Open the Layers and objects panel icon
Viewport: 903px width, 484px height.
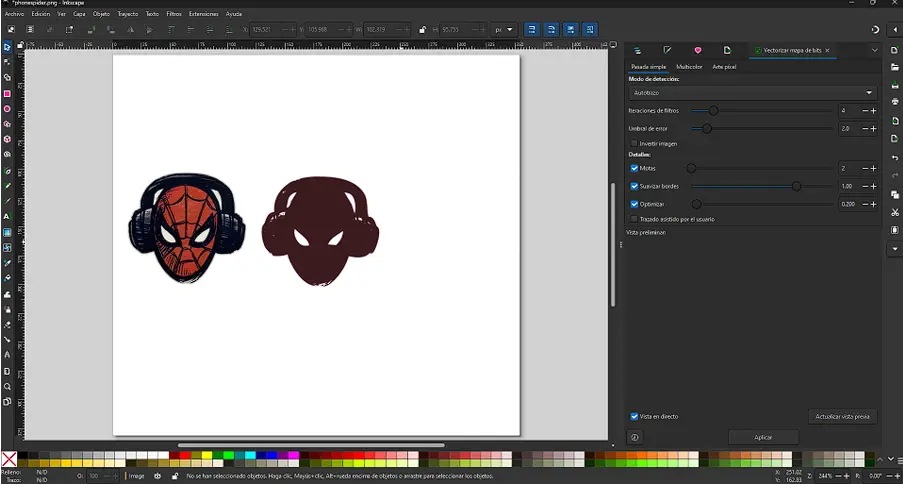(637, 51)
